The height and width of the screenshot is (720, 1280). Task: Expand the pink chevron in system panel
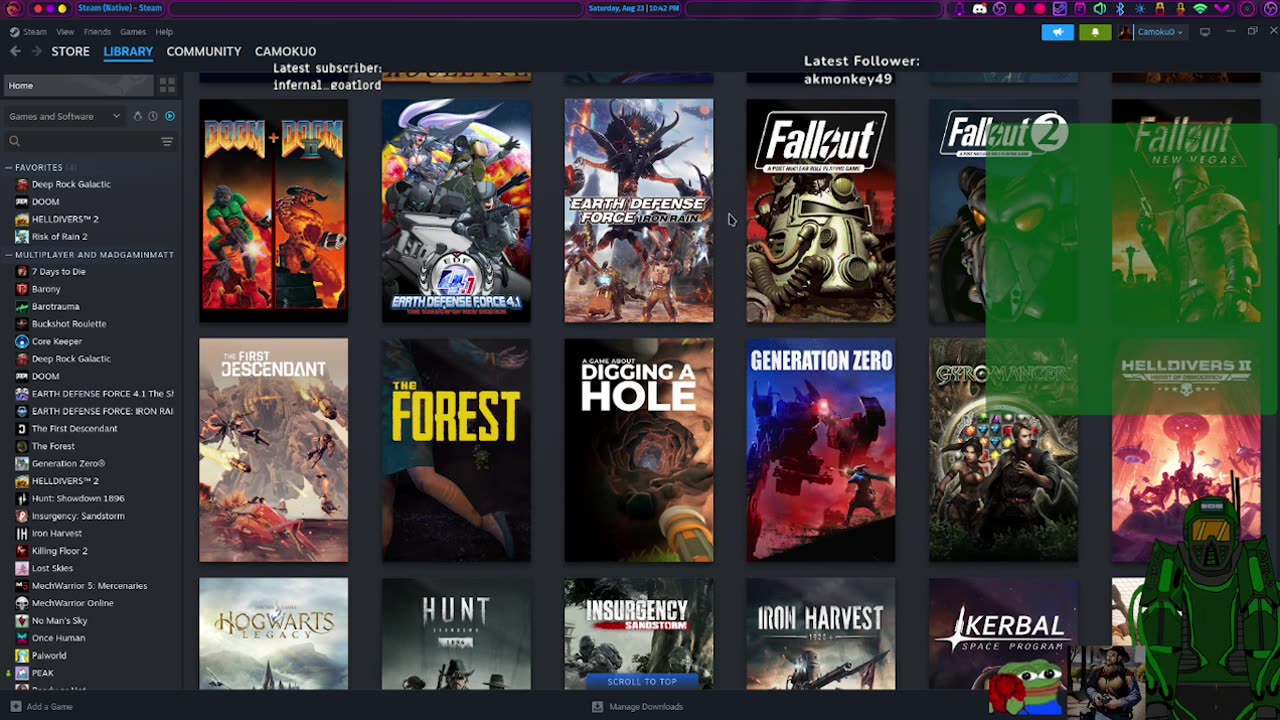click(x=1222, y=9)
